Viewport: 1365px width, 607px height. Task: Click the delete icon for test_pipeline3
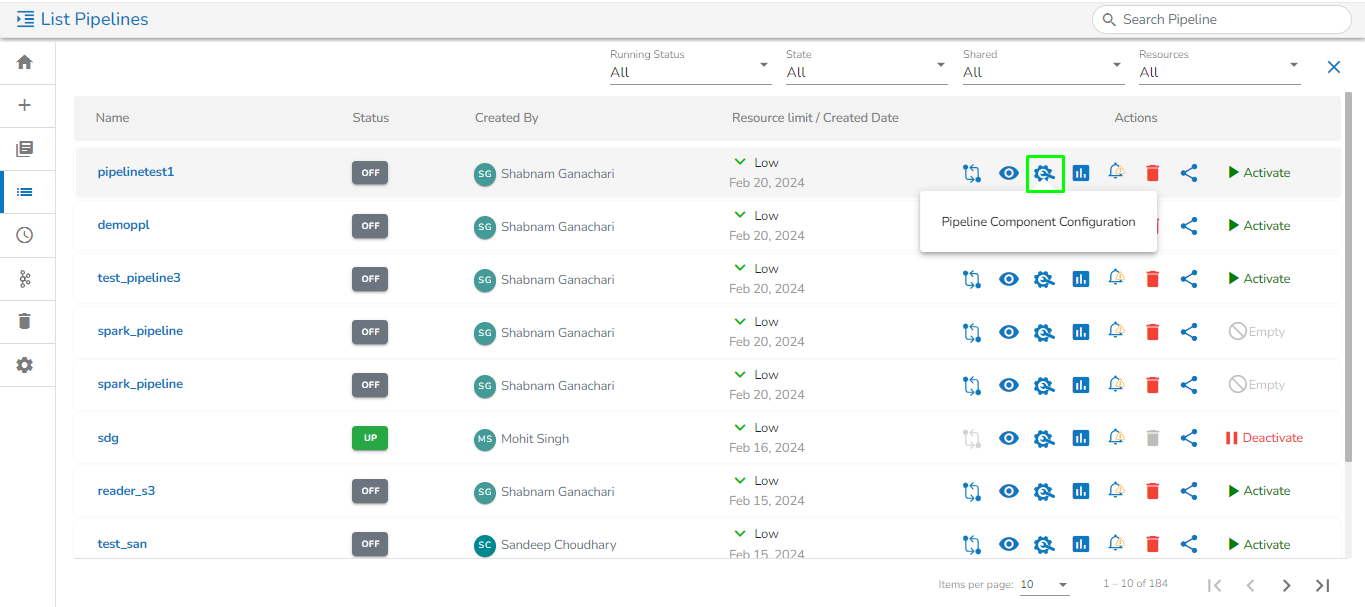(1152, 279)
